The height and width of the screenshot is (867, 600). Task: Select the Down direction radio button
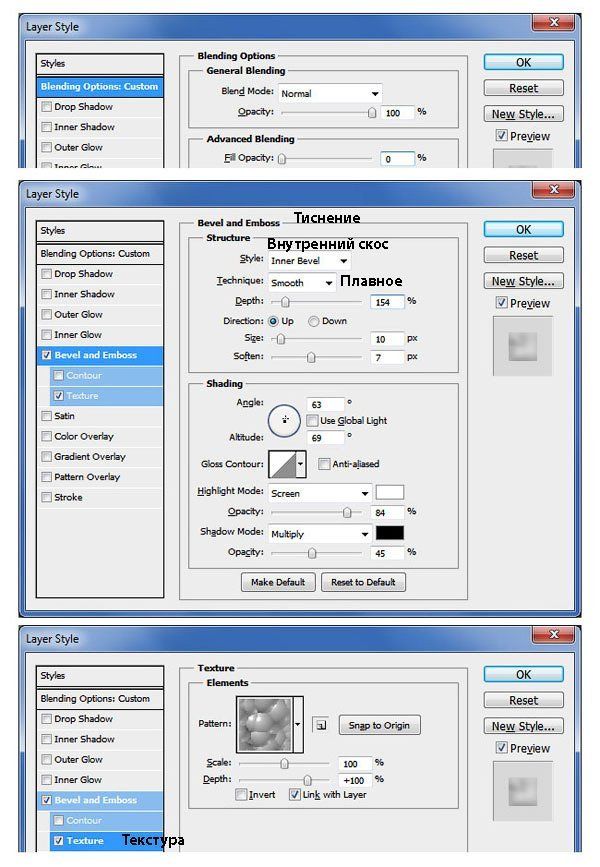314,321
